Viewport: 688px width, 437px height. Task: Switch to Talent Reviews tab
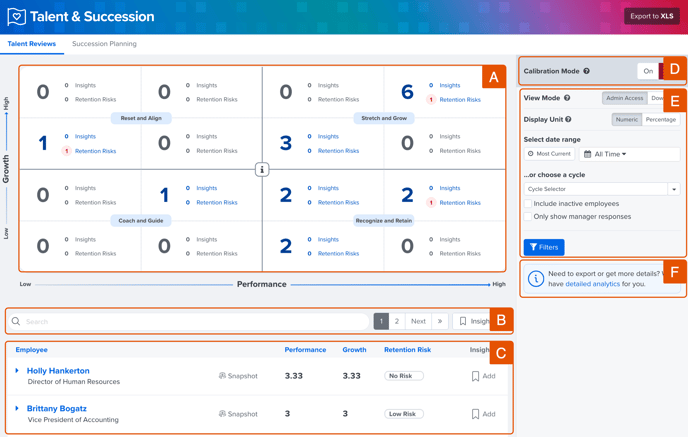click(x=32, y=44)
